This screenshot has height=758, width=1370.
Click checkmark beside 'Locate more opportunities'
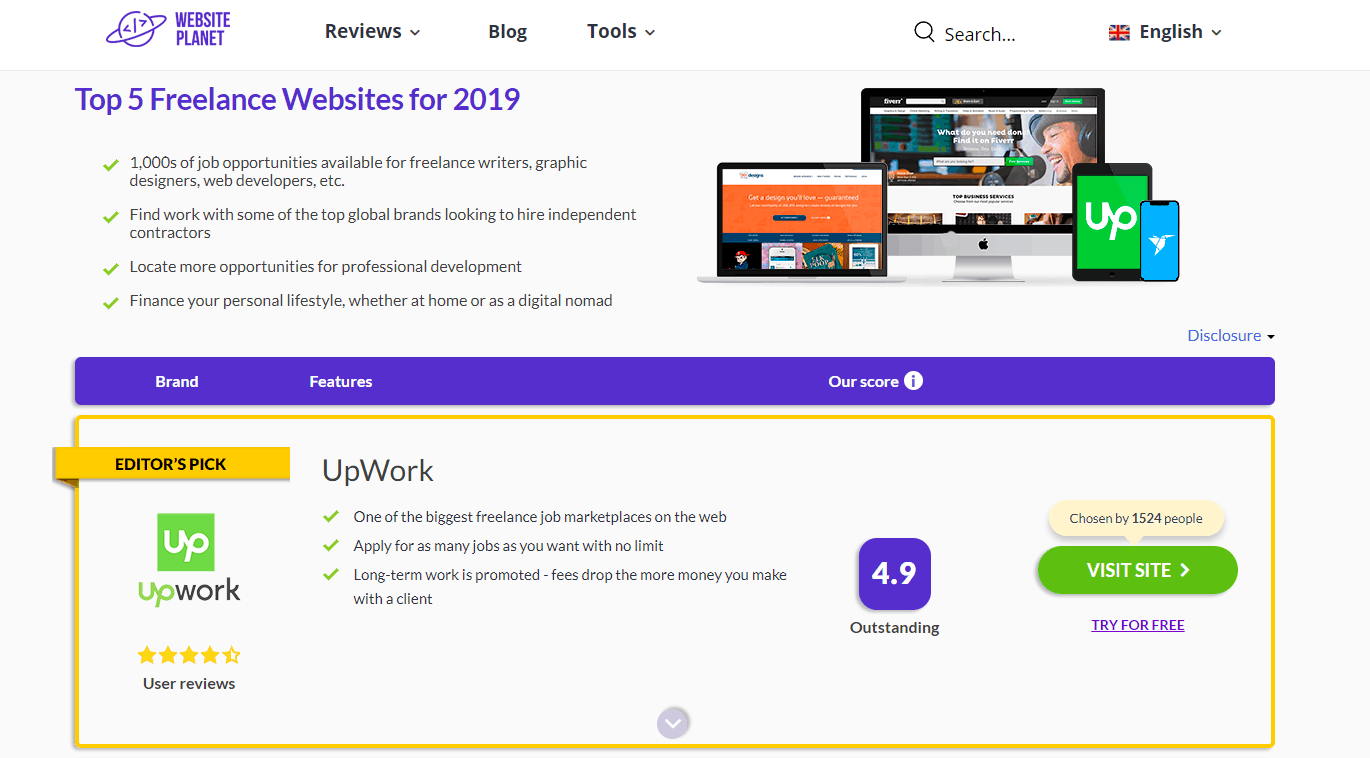[111, 269]
